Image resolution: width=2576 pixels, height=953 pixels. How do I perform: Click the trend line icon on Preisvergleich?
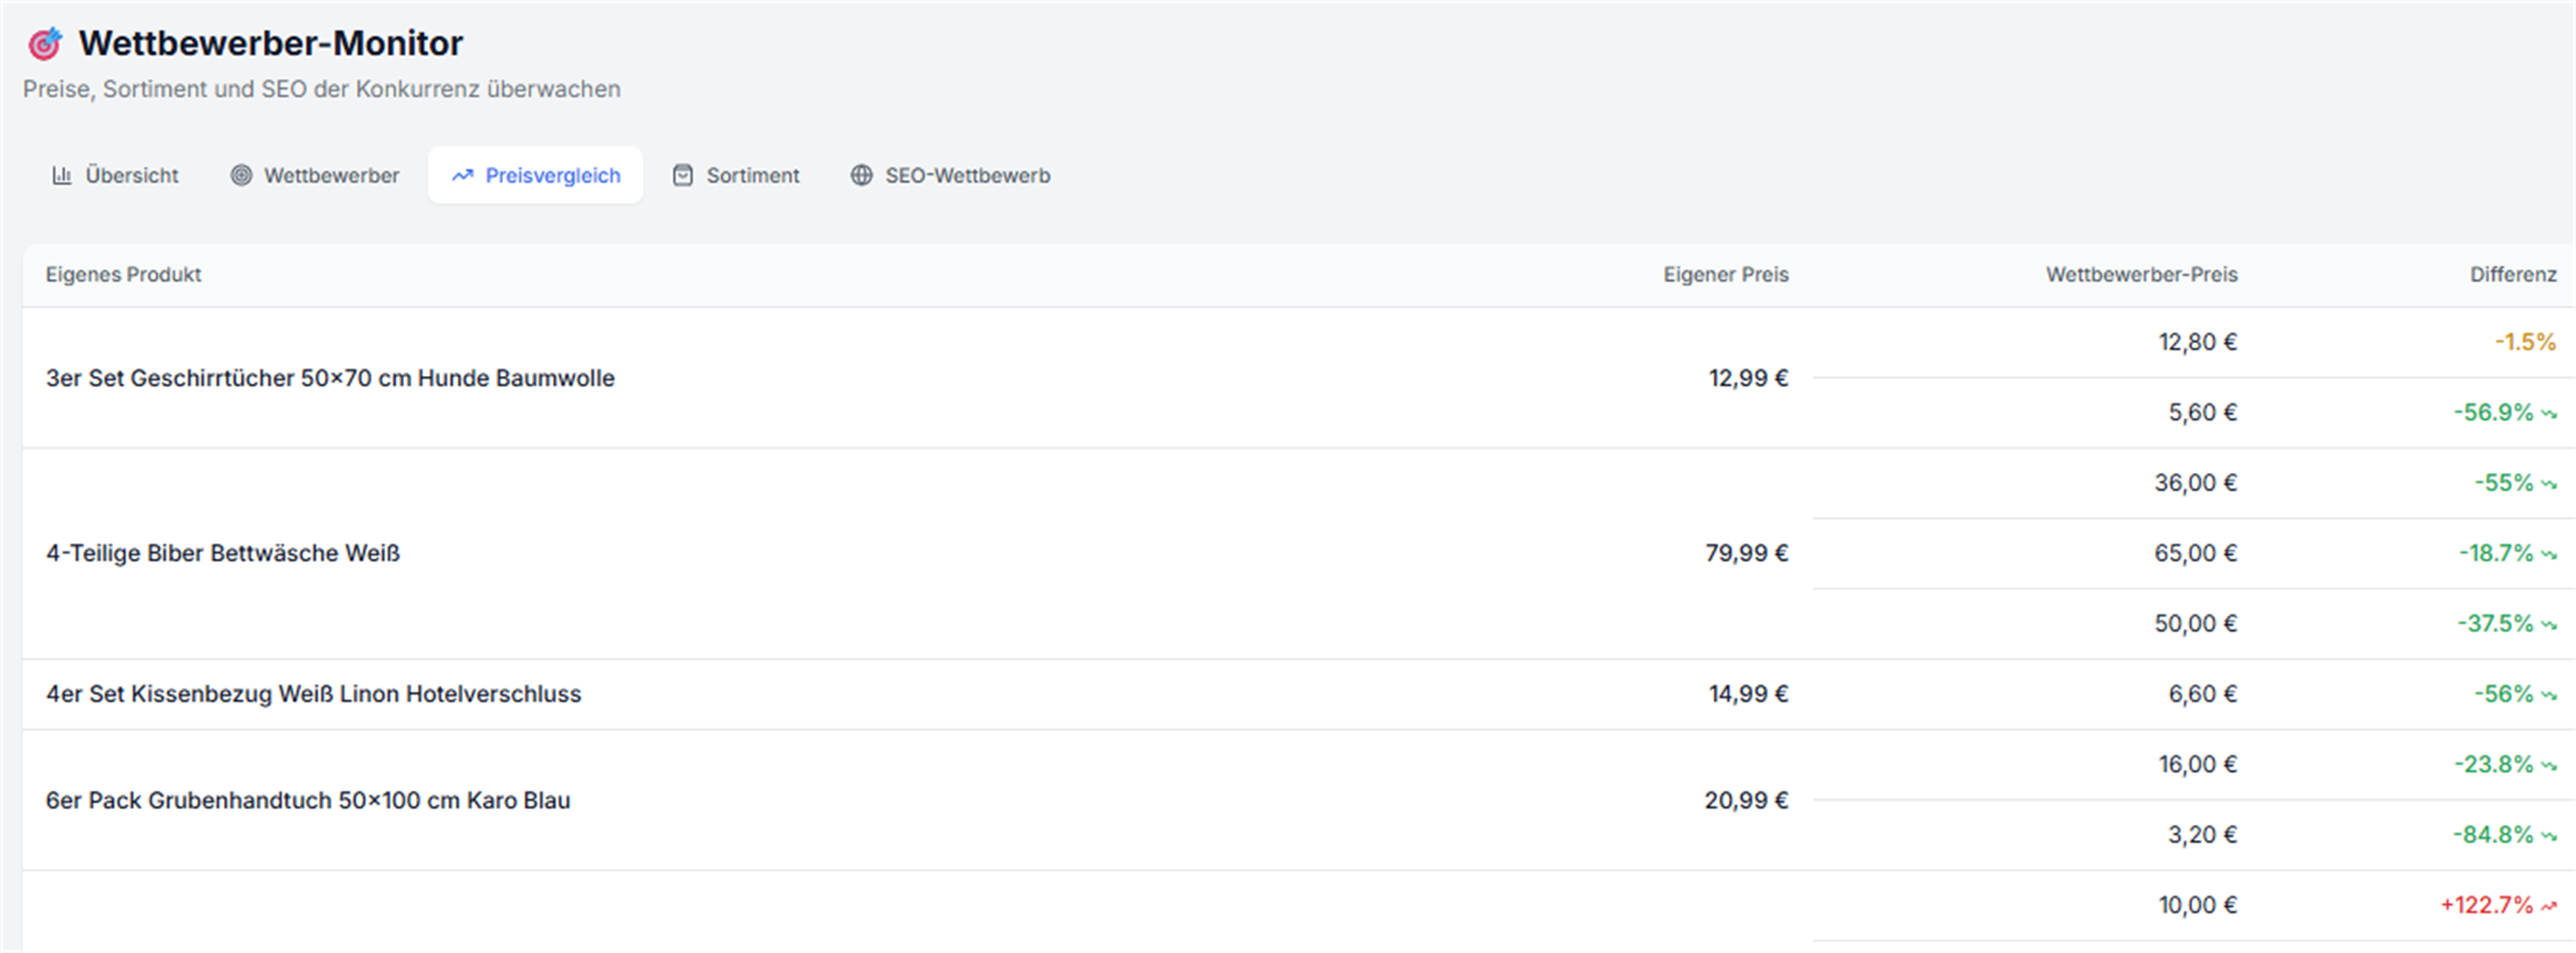(462, 176)
